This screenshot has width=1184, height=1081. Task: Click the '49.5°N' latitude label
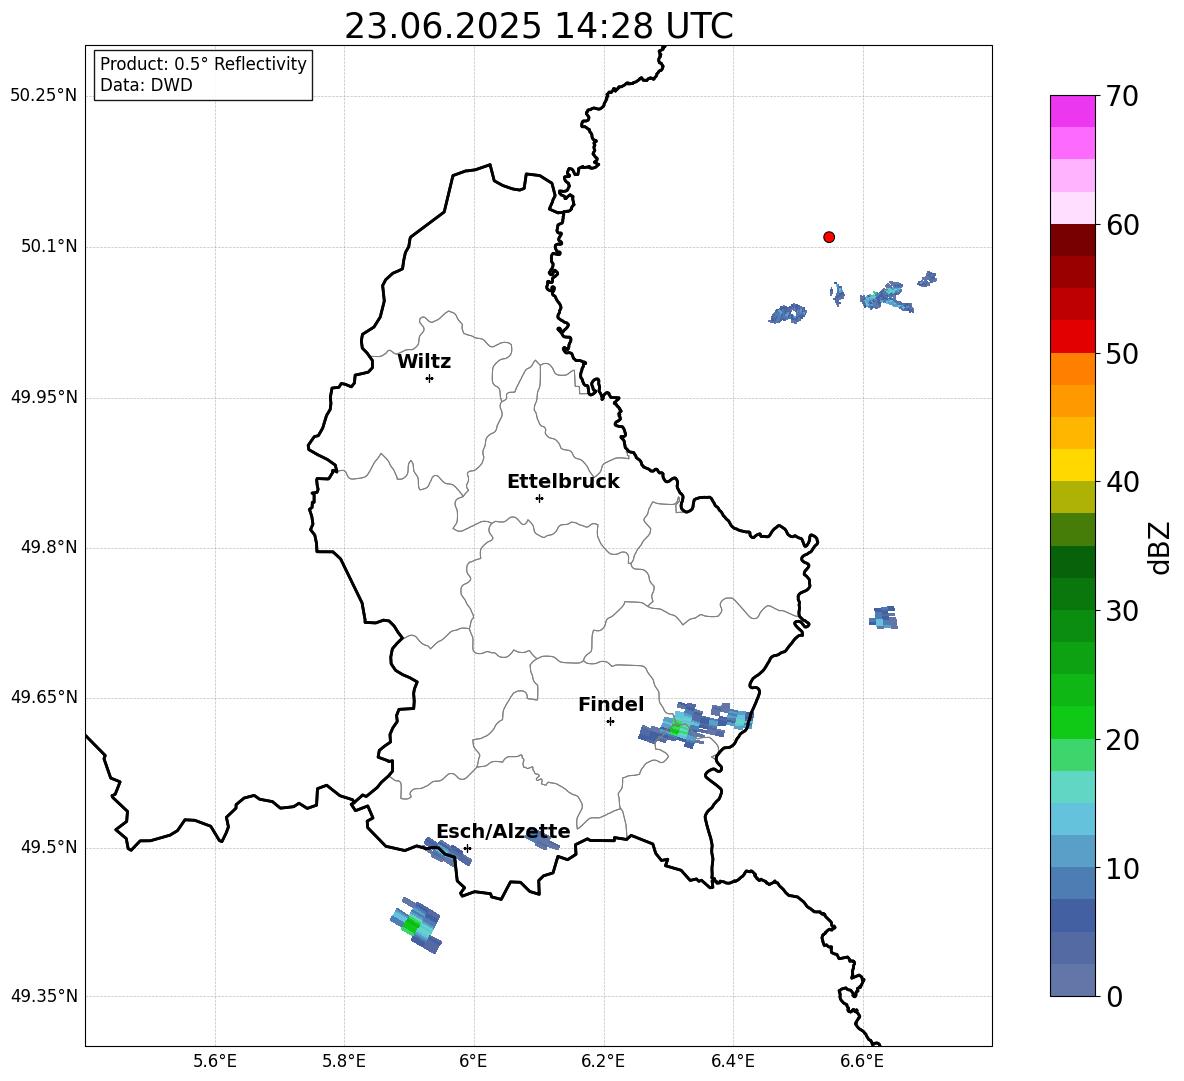(x=48, y=847)
